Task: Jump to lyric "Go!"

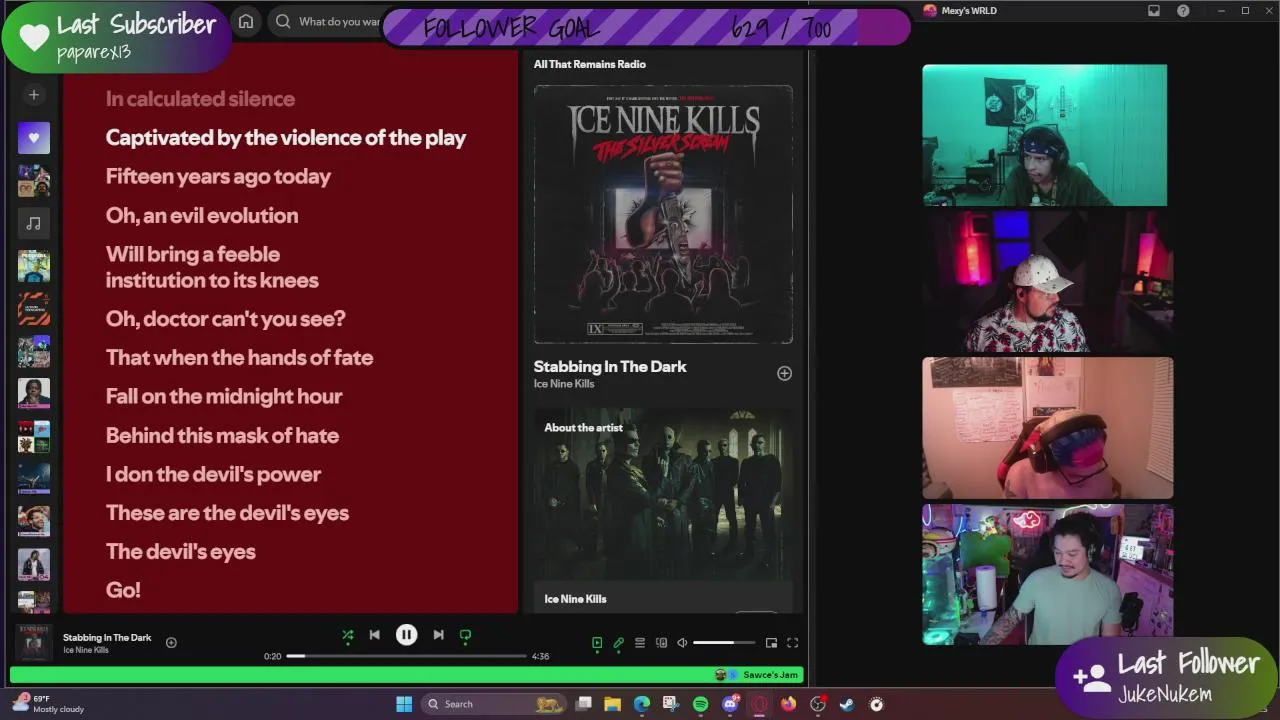Action: coord(123,590)
